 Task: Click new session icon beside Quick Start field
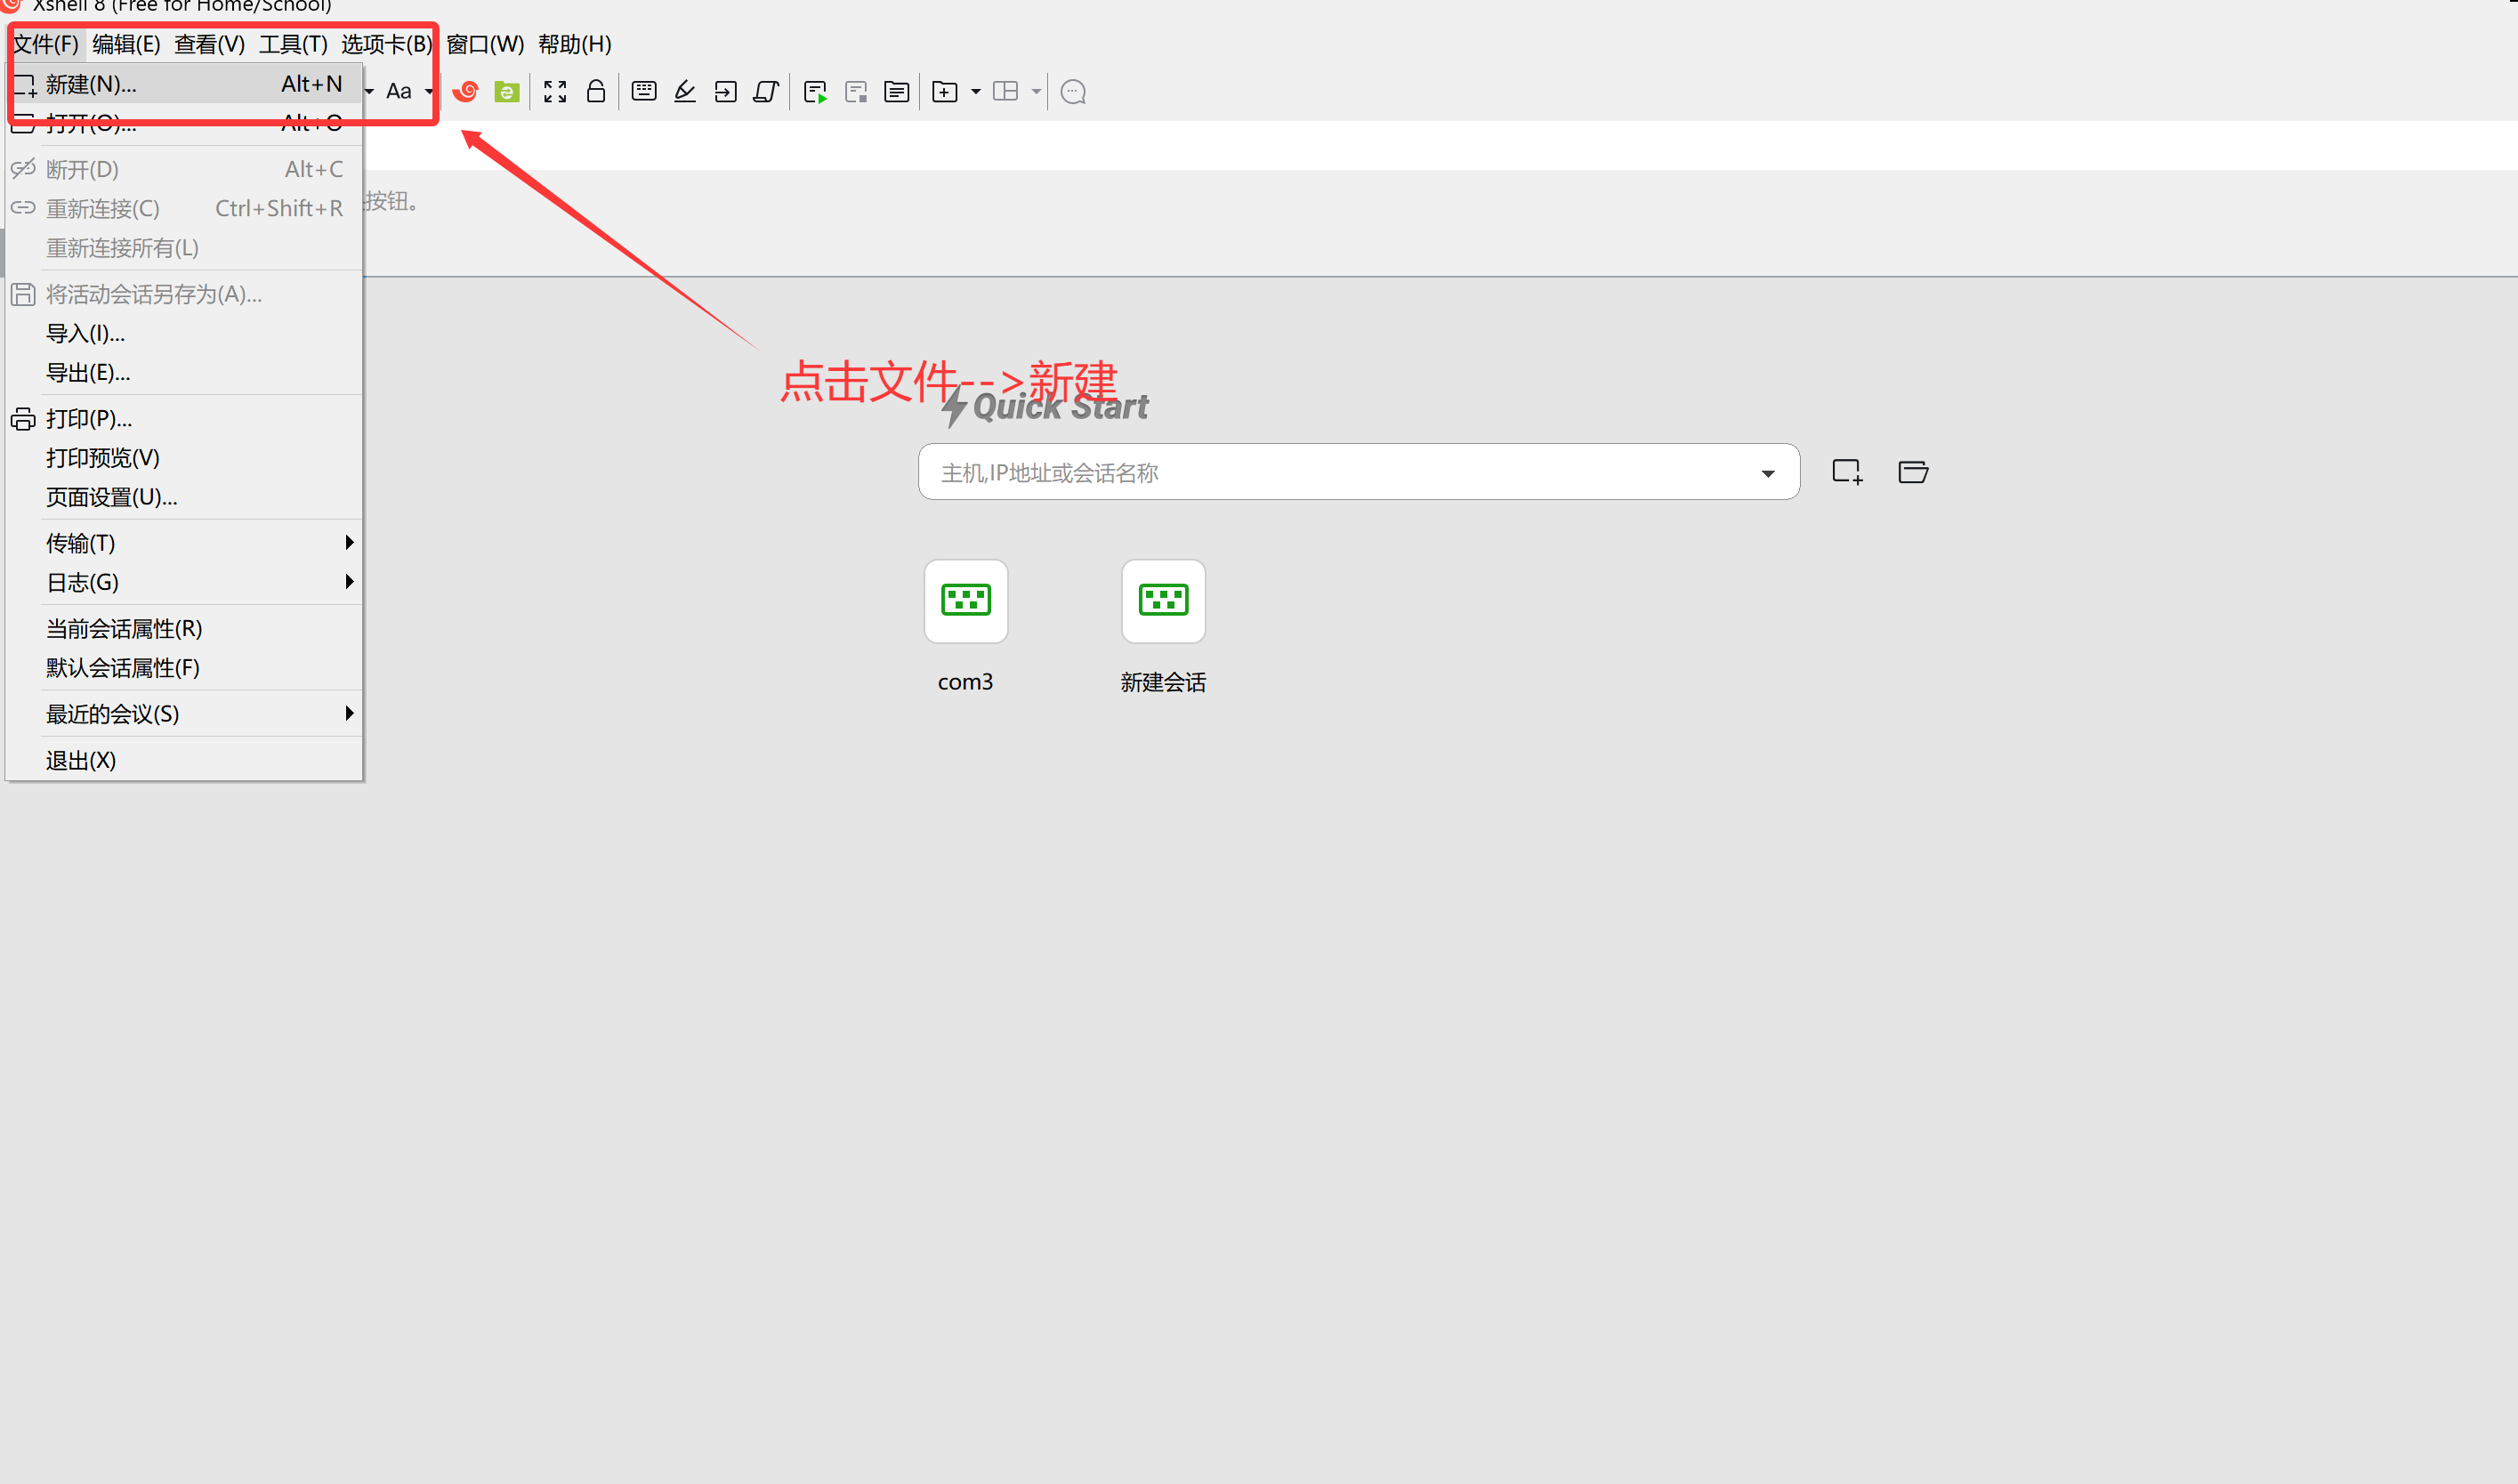[x=1846, y=472]
